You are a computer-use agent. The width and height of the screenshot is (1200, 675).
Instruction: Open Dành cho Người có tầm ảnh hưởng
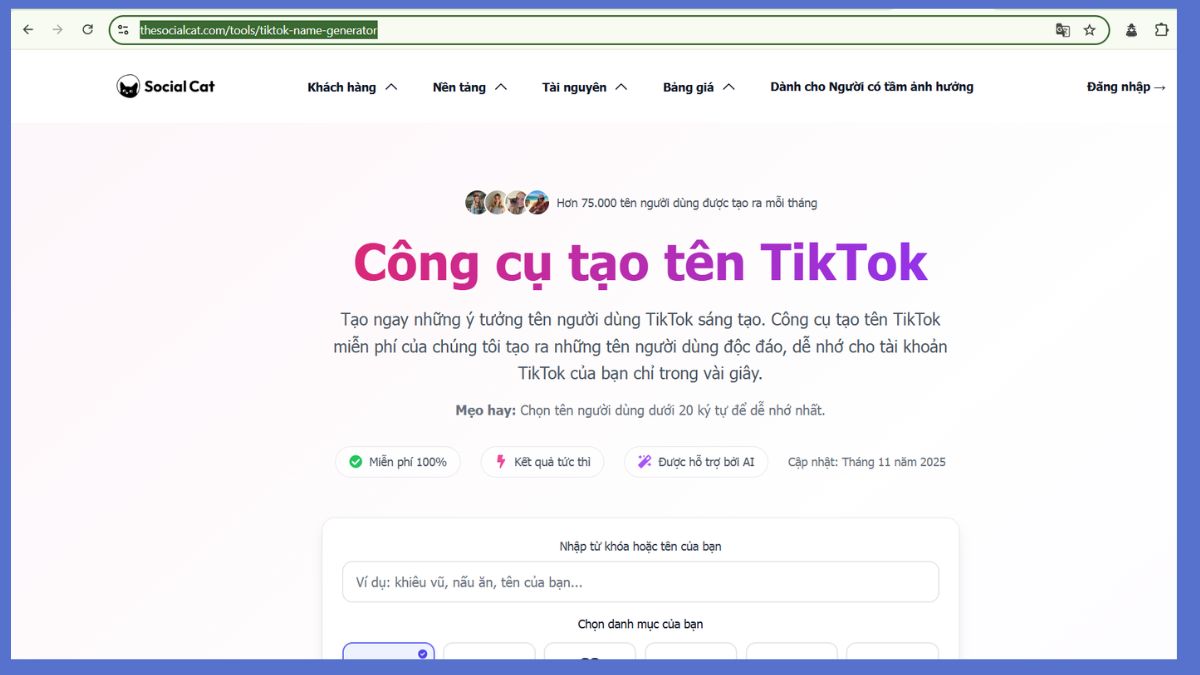pos(872,87)
